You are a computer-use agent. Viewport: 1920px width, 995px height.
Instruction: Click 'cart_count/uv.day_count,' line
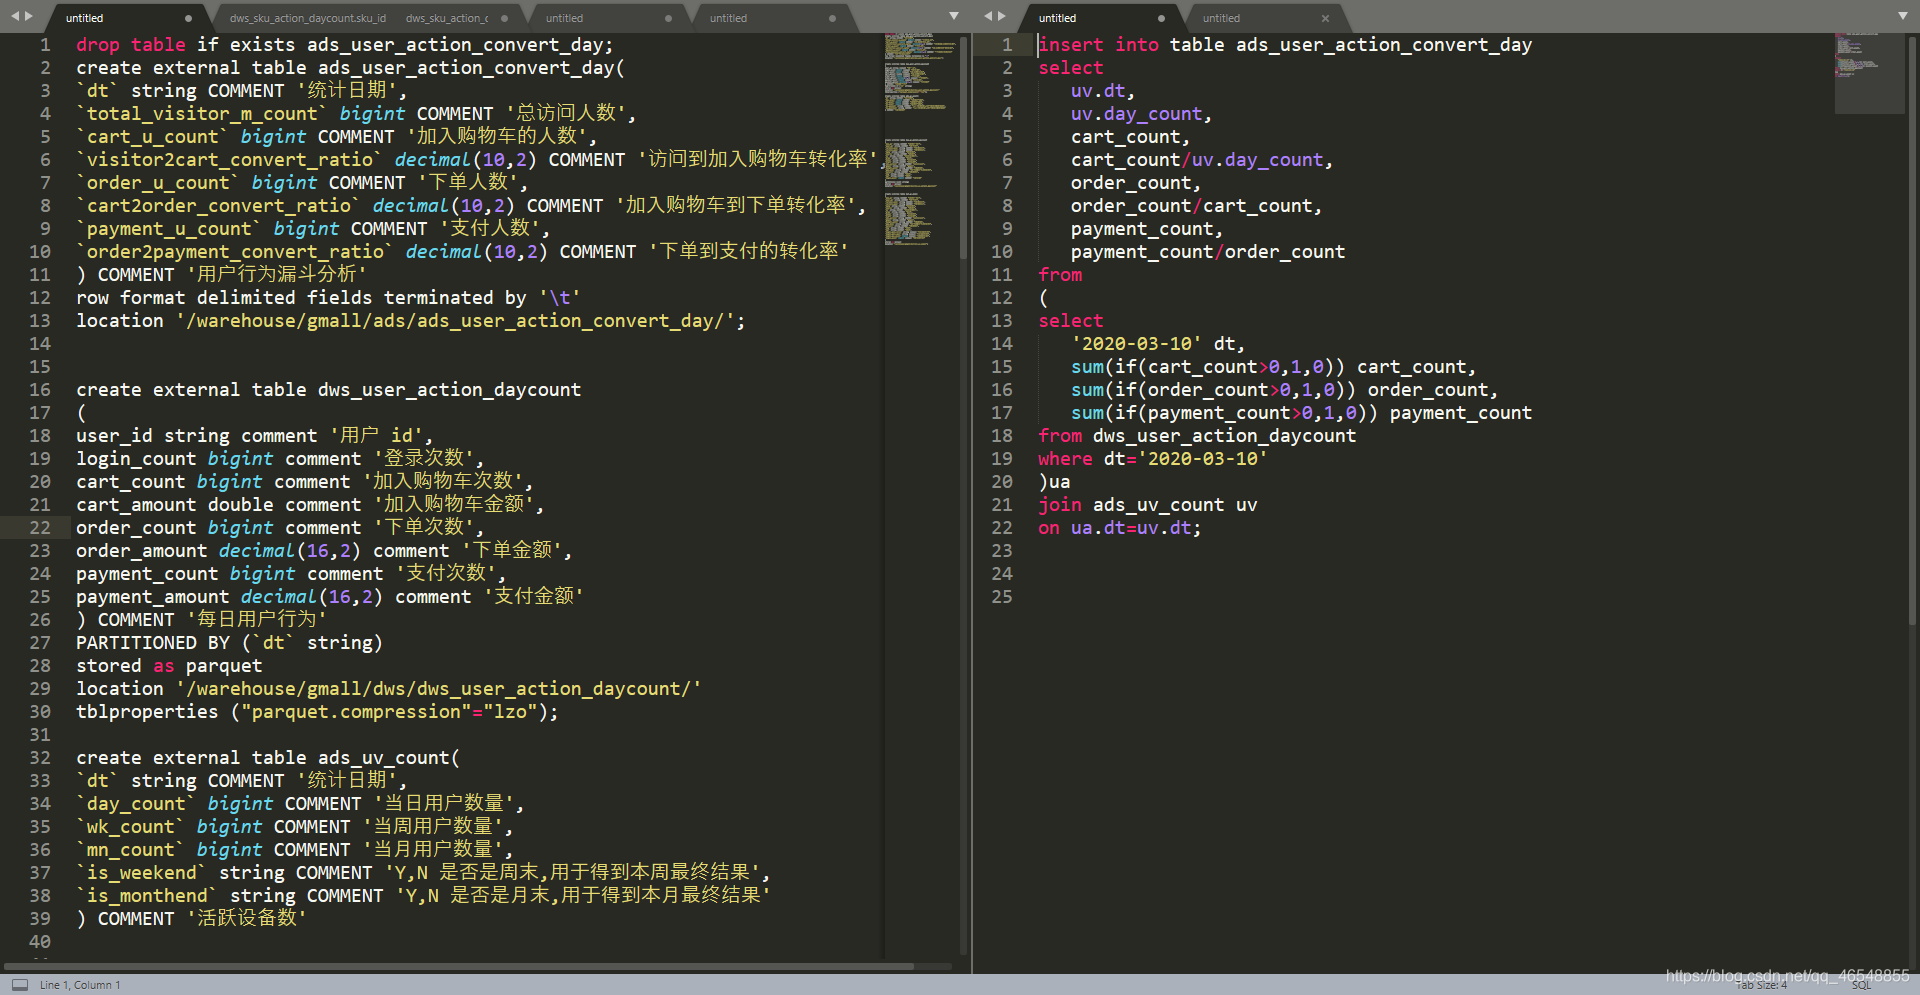tap(1202, 159)
